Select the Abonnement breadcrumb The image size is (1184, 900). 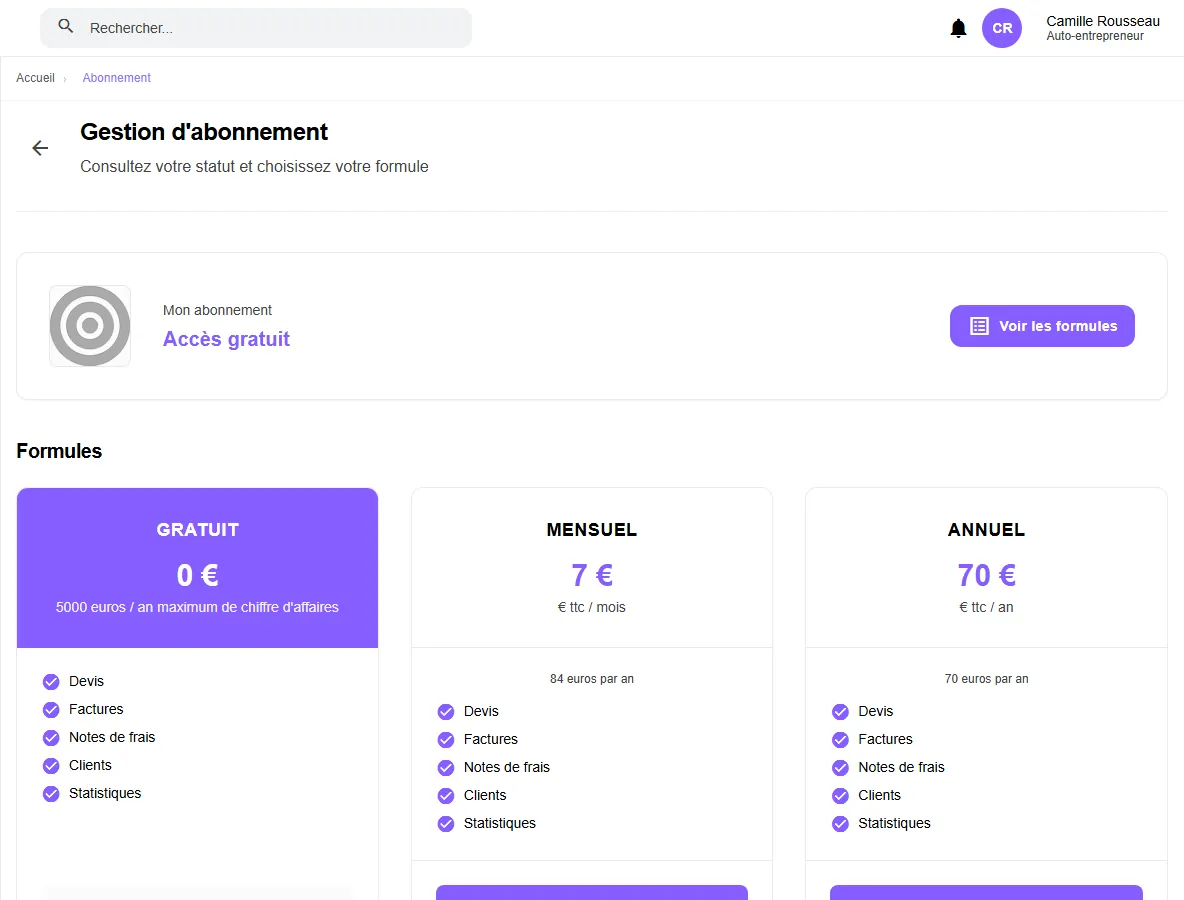click(116, 78)
